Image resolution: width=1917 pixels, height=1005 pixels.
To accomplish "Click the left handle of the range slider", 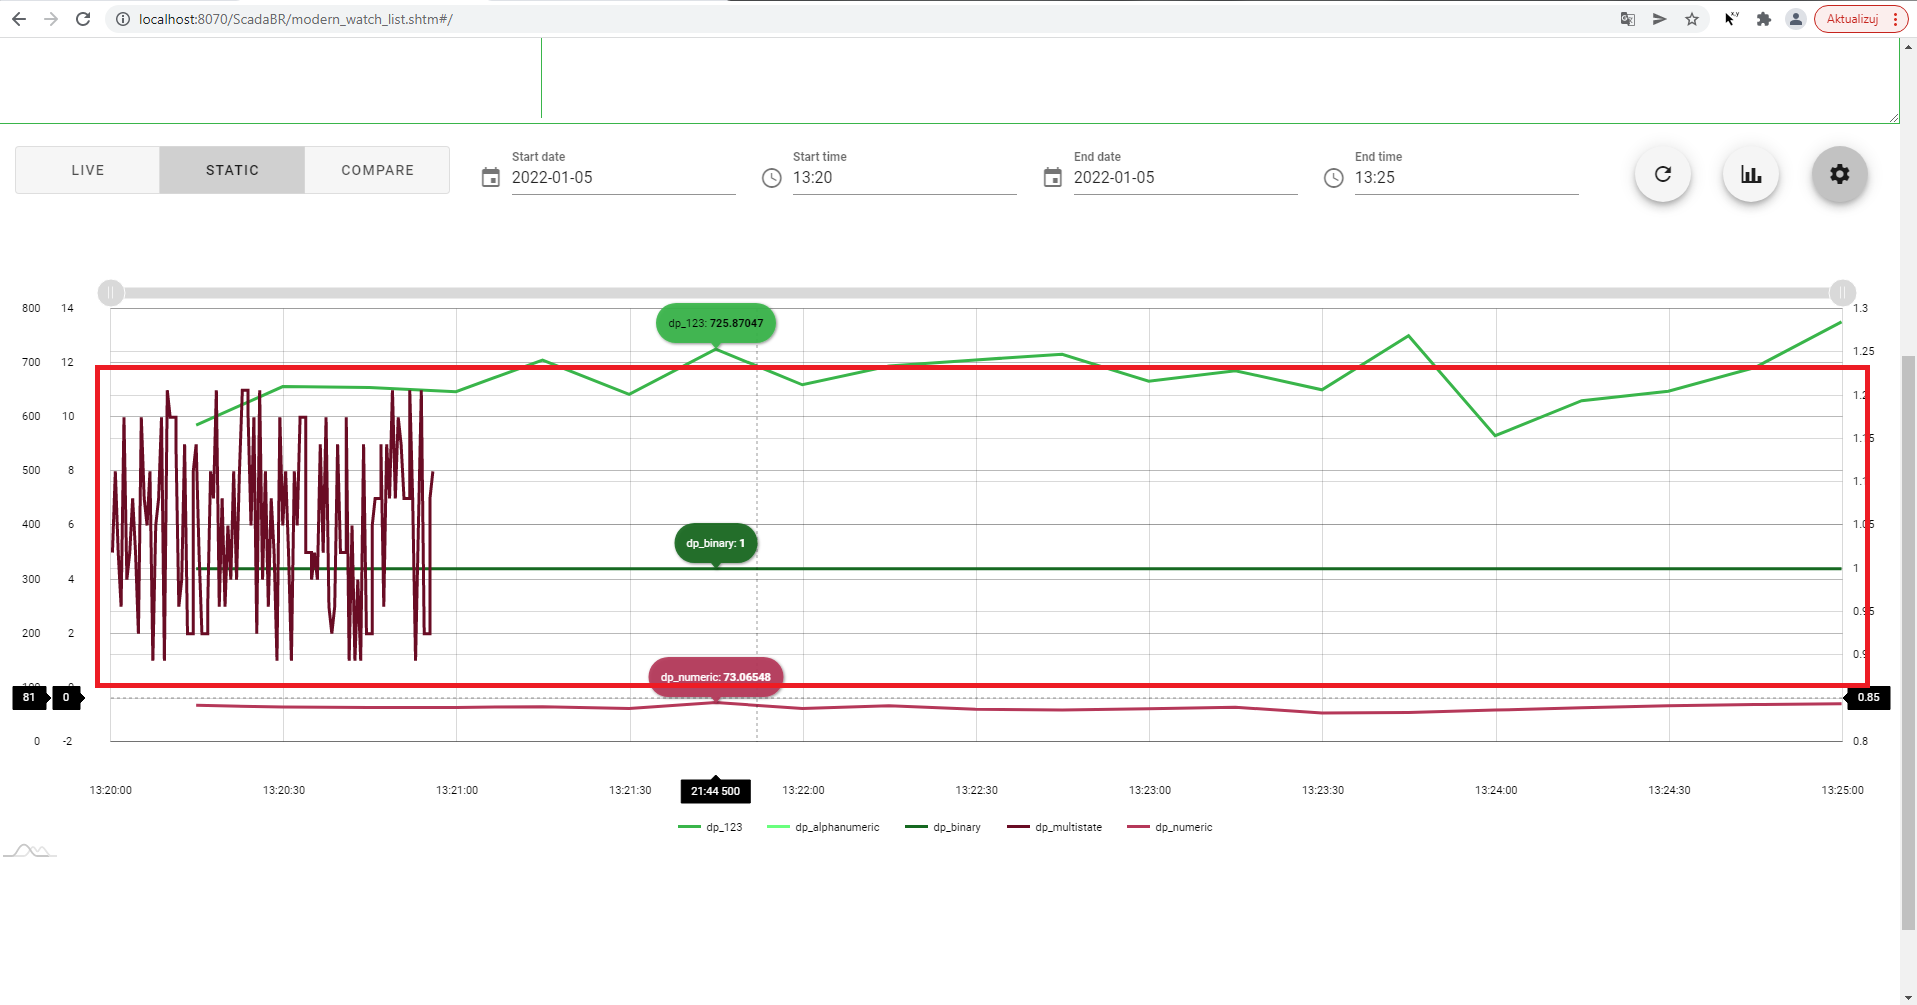I will point(110,292).
